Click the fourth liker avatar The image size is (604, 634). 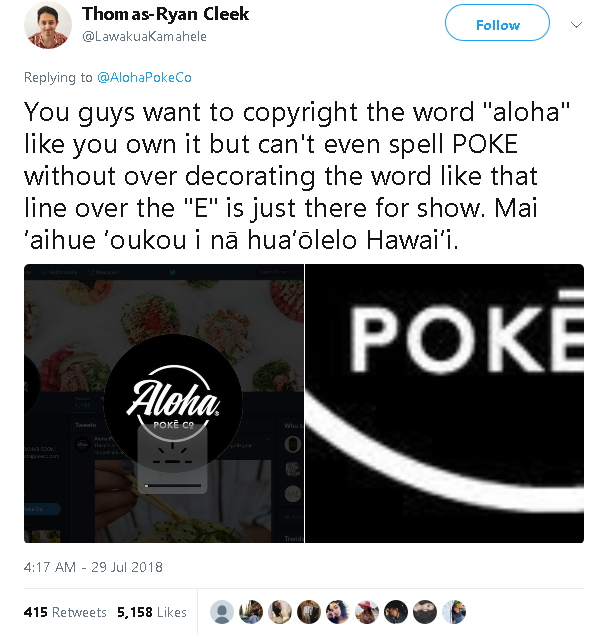click(310, 612)
